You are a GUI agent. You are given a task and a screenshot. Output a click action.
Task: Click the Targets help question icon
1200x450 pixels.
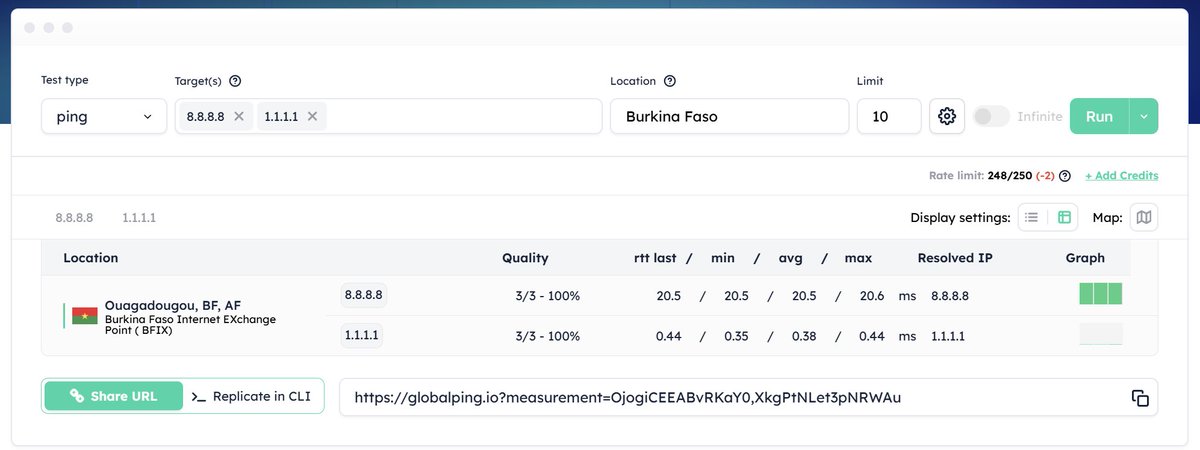pos(235,81)
